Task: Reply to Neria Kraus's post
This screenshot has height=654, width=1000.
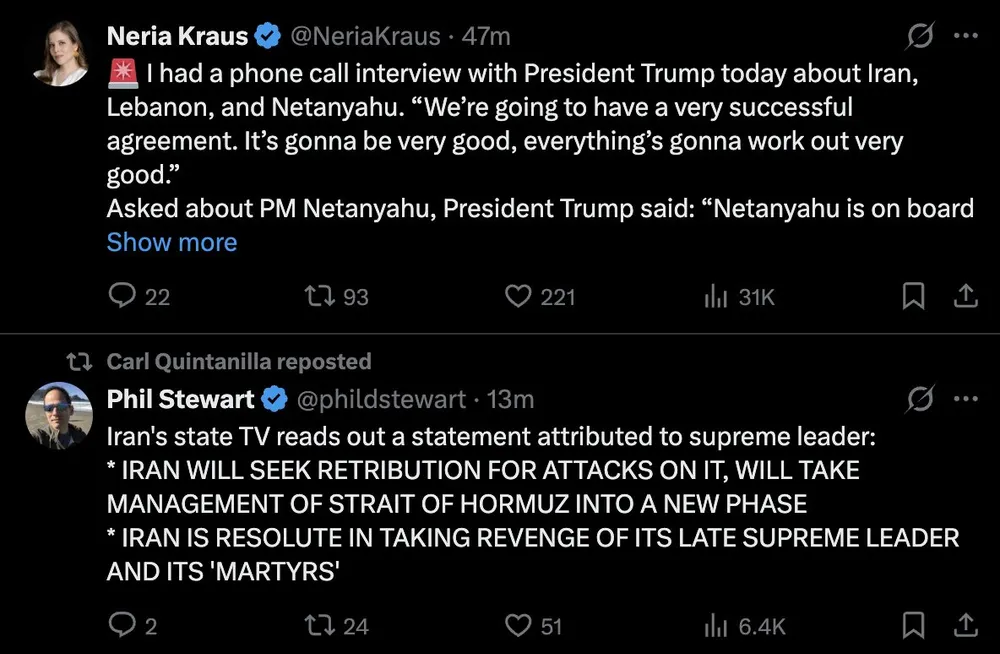Action: tap(122, 296)
